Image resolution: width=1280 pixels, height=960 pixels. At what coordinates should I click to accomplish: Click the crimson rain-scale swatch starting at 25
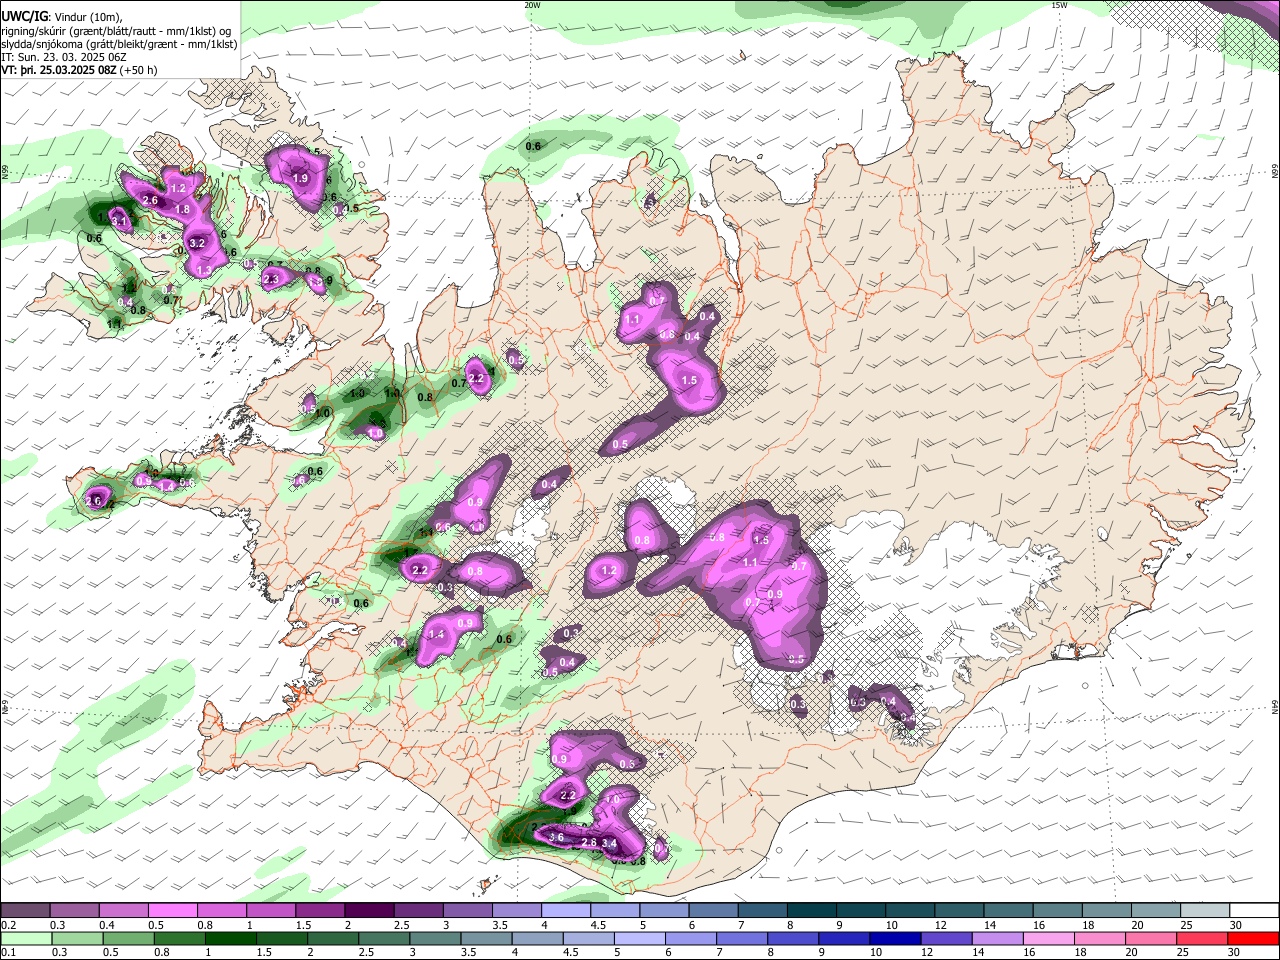(x=1202, y=938)
